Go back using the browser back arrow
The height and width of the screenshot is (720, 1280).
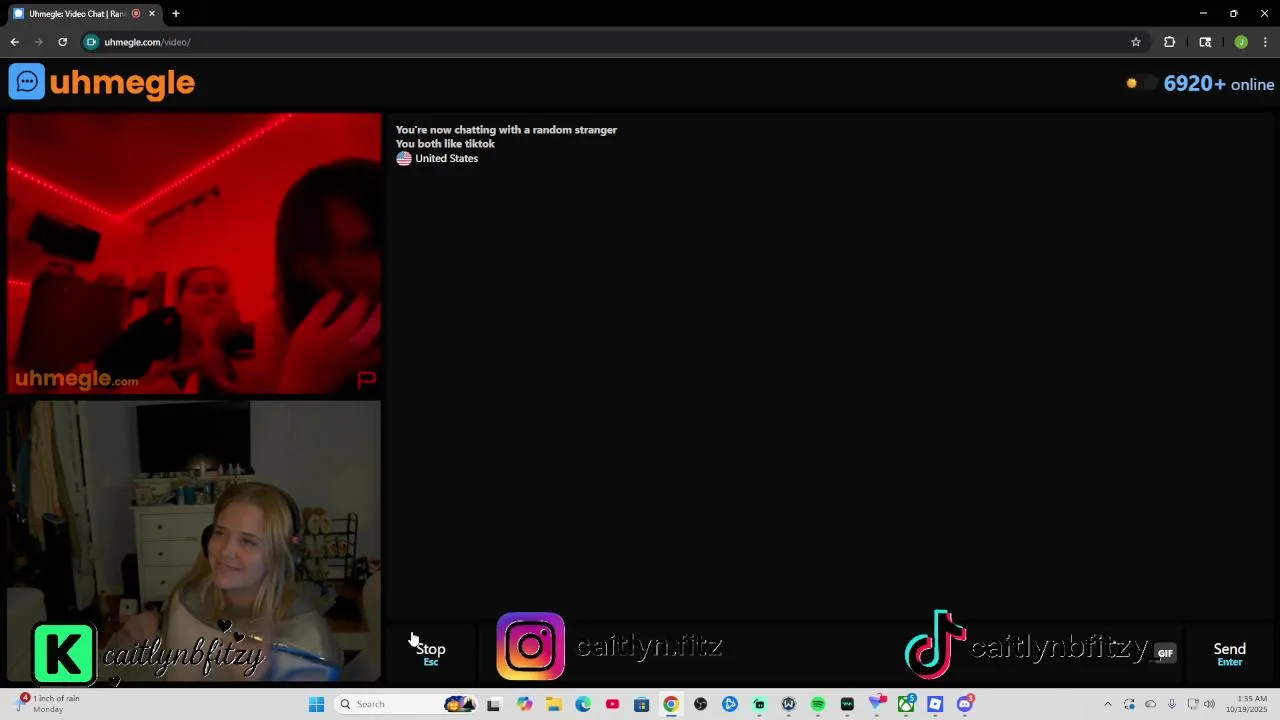pos(14,42)
